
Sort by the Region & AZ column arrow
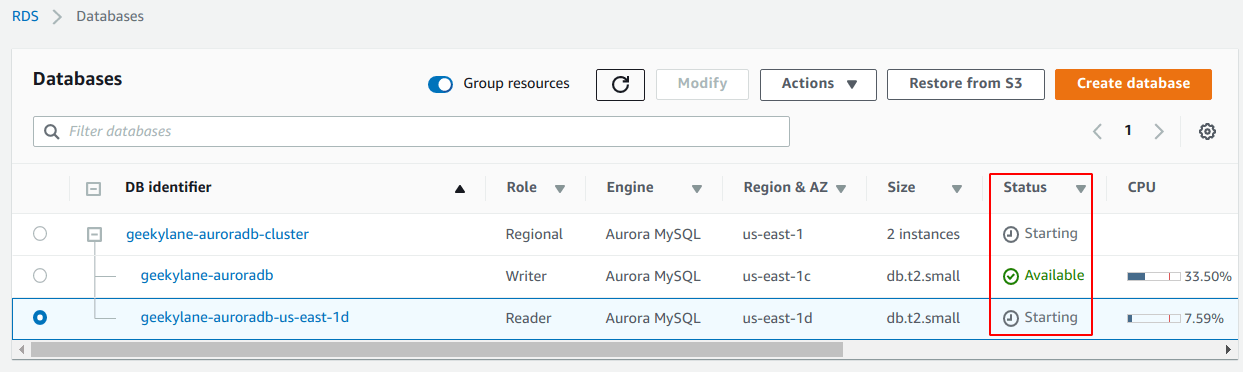tap(841, 188)
